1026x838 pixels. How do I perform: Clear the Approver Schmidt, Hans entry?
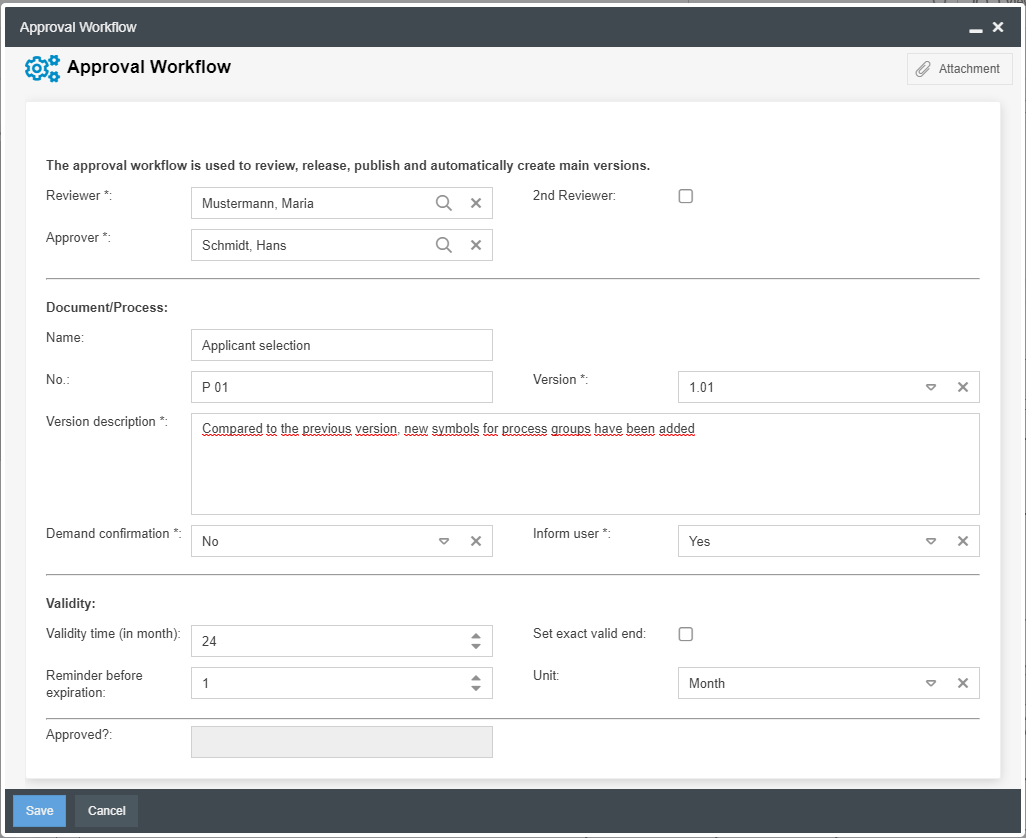pos(476,245)
